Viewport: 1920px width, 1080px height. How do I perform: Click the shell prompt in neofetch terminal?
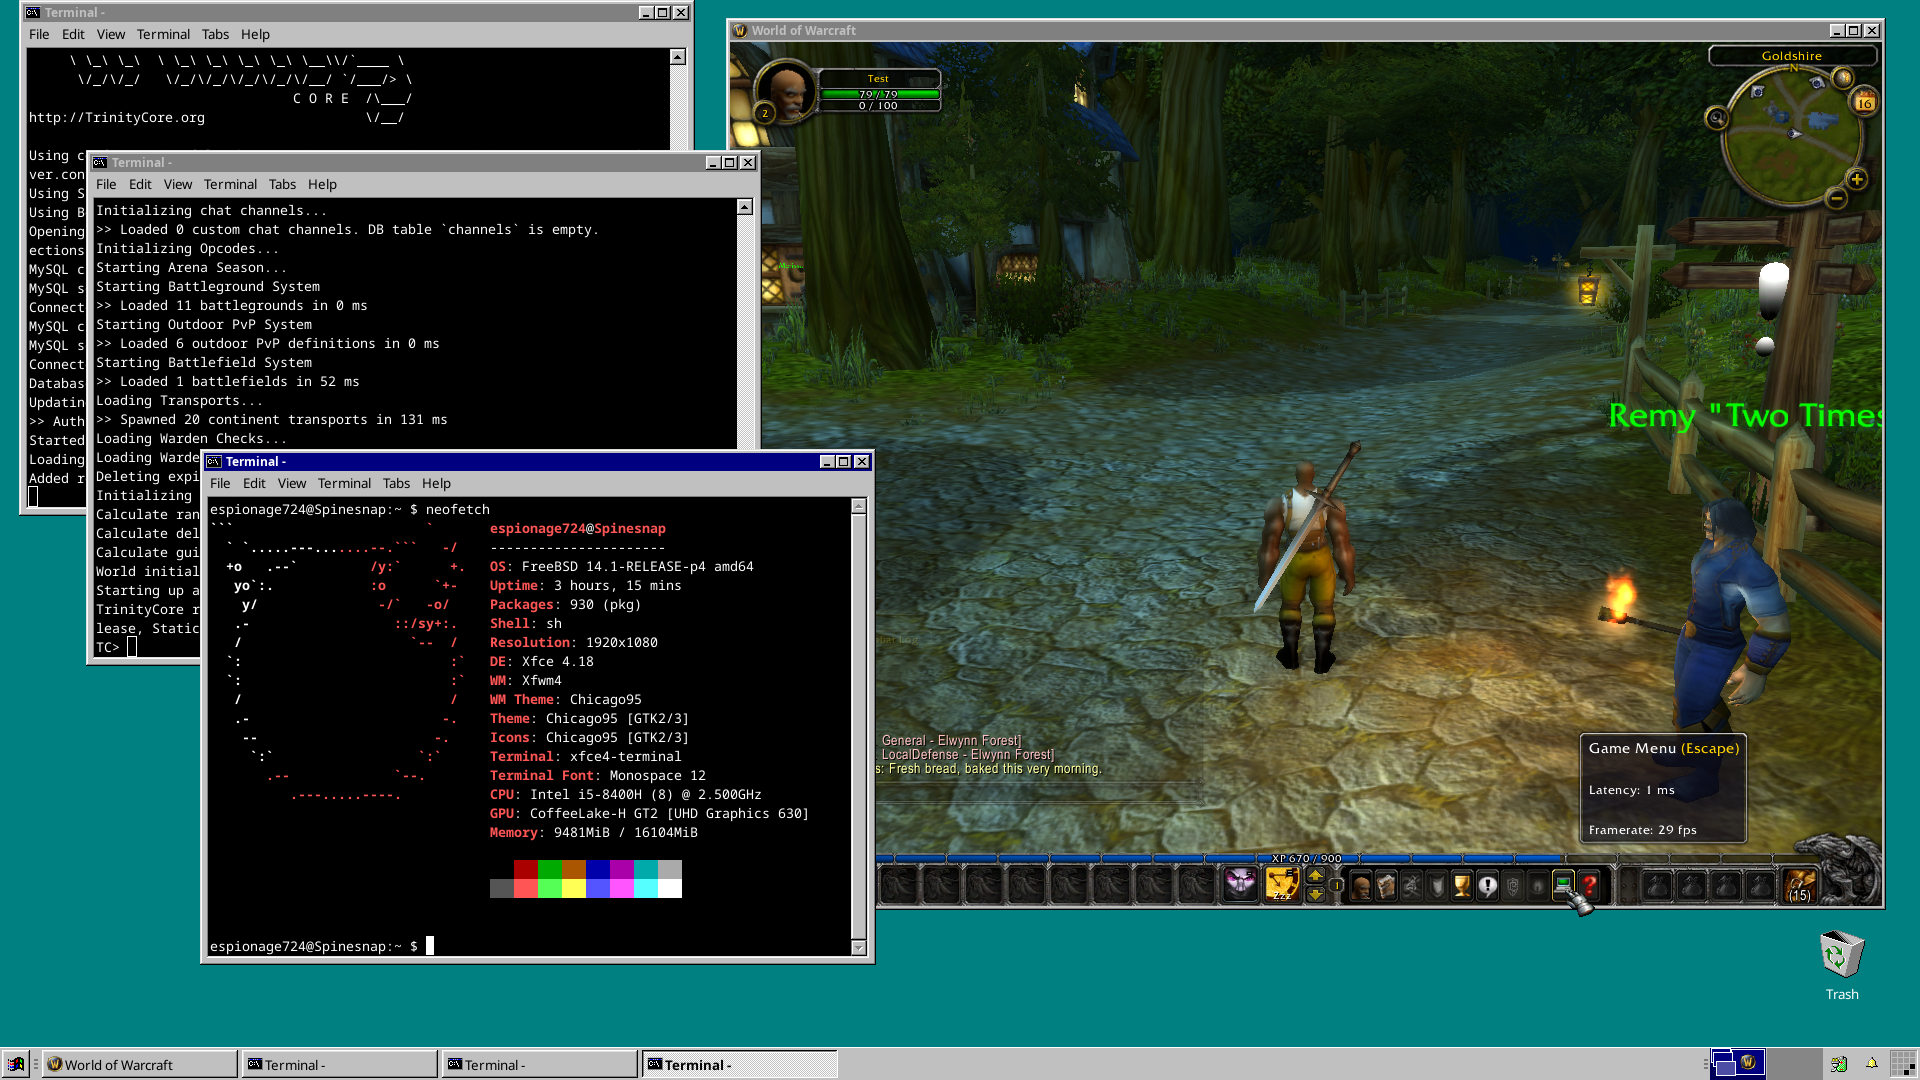click(314, 946)
